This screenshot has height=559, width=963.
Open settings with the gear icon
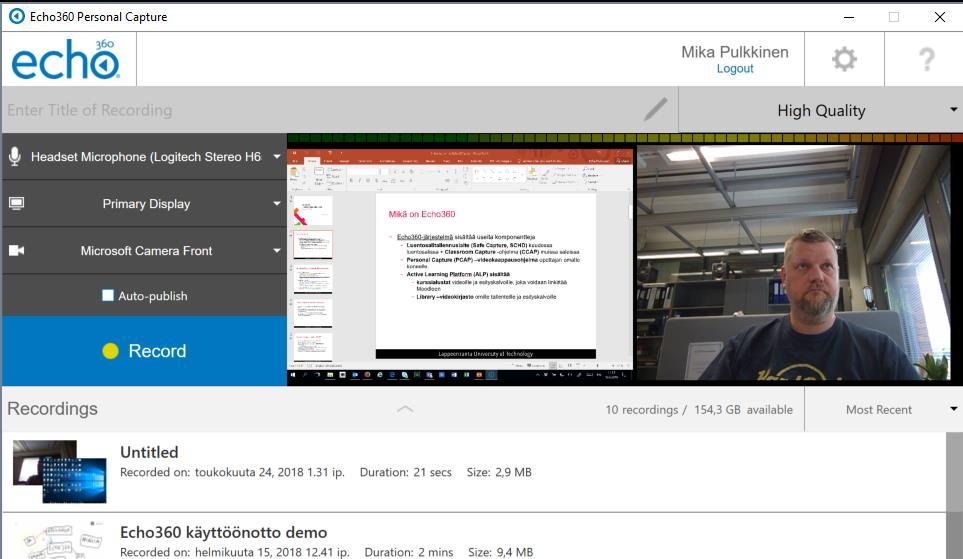844,59
